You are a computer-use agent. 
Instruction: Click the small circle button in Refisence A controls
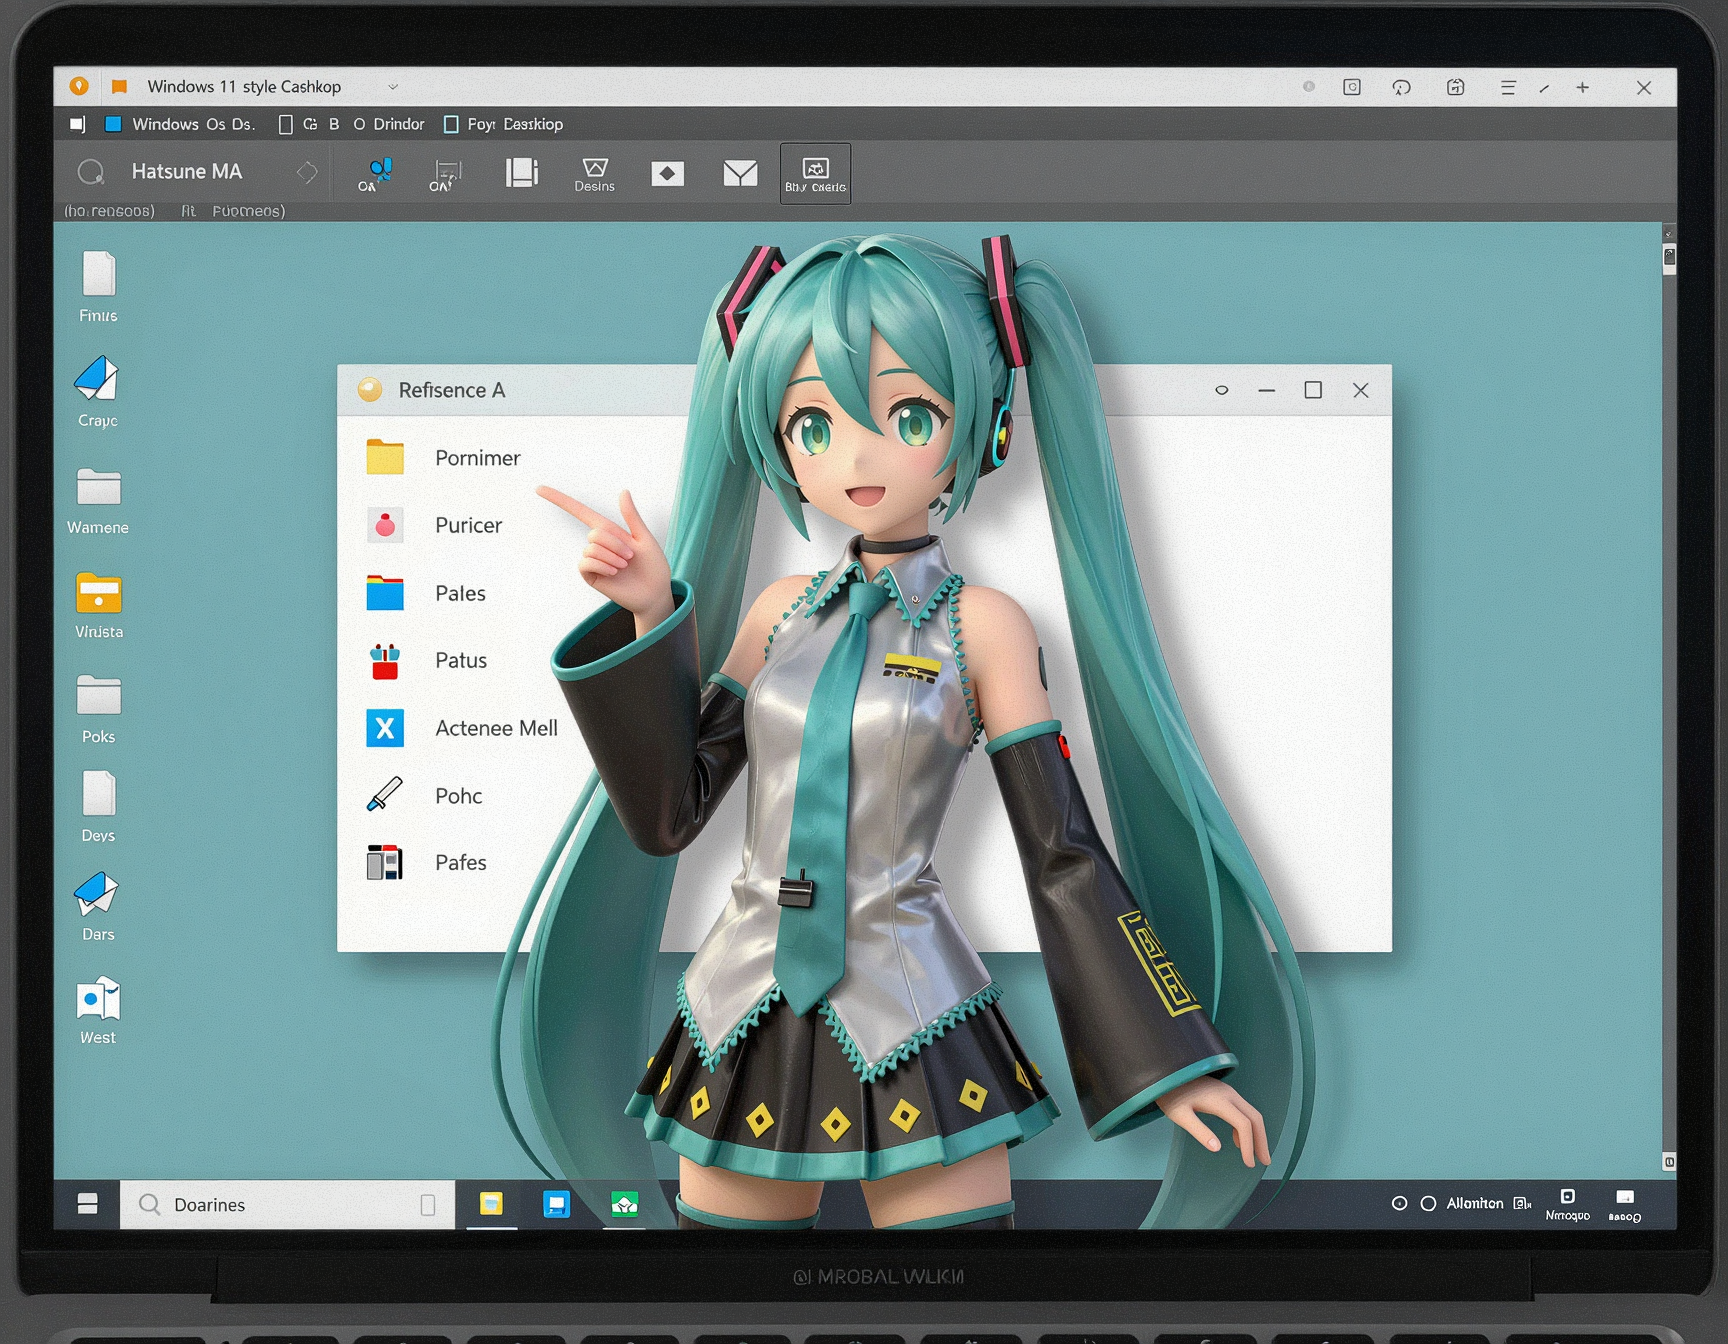[x=1221, y=390]
